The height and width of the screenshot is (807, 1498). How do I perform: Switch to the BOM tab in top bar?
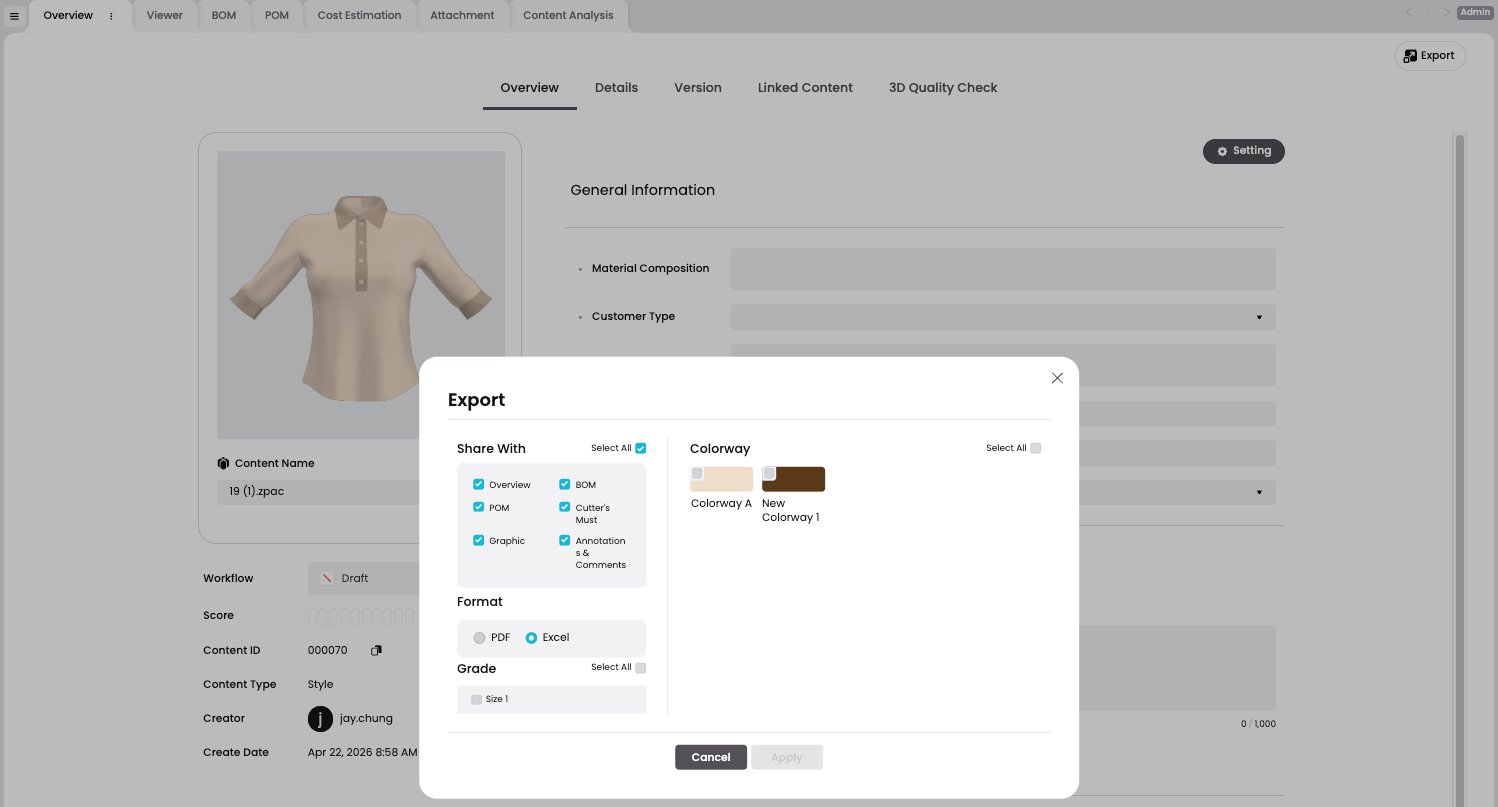click(224, 16)
